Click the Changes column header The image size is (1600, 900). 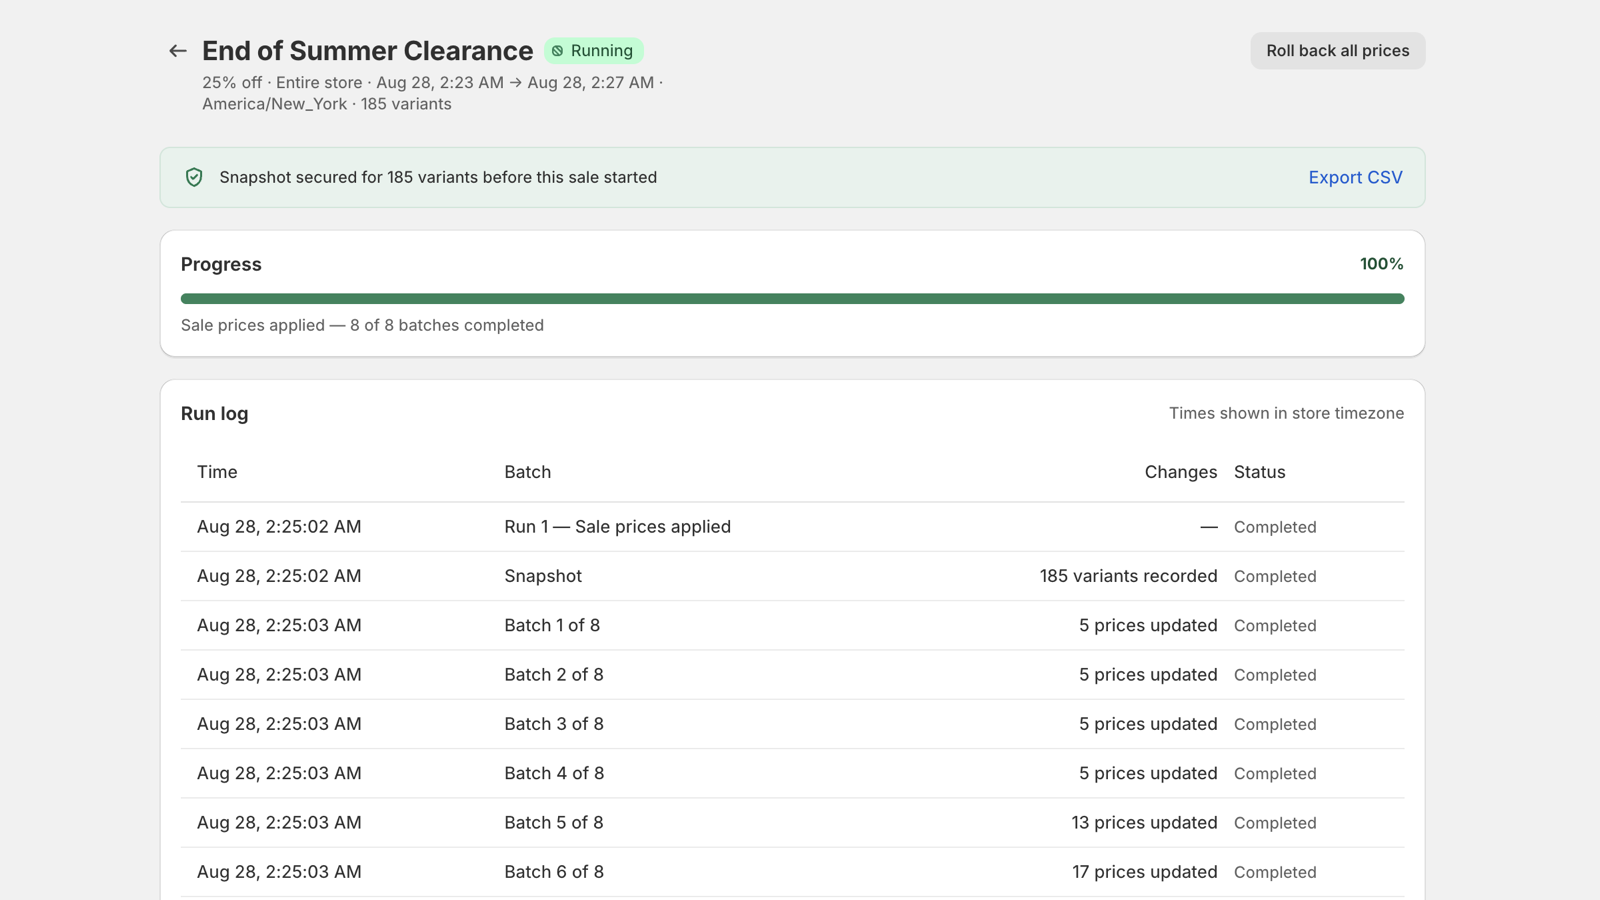click(1180, 472)
